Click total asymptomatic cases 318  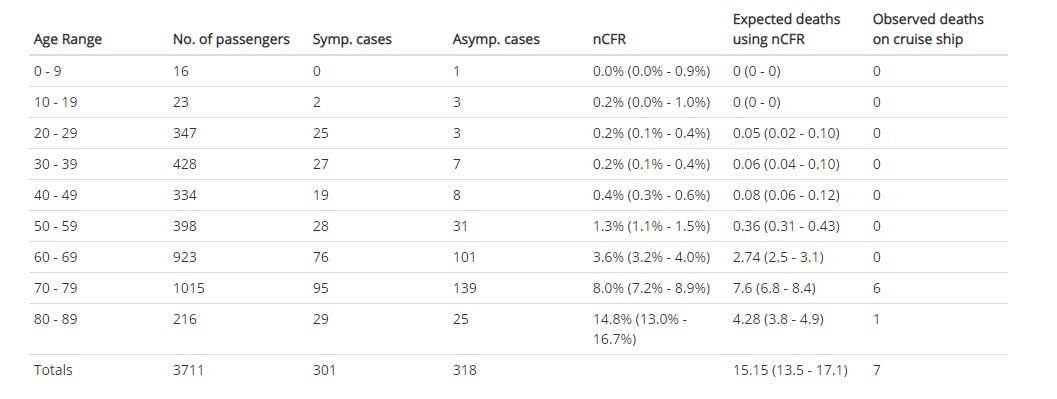464,370
